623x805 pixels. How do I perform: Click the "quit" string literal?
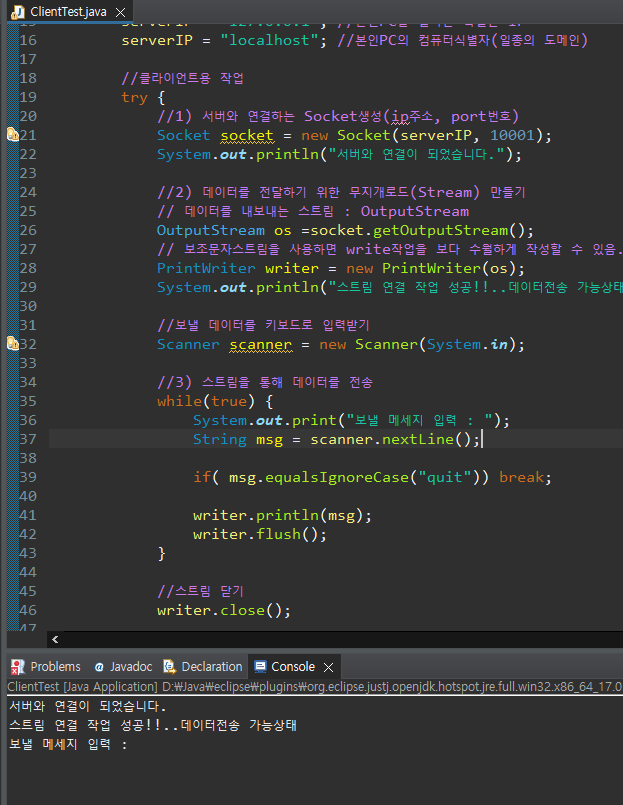click(x=445, y=477)
